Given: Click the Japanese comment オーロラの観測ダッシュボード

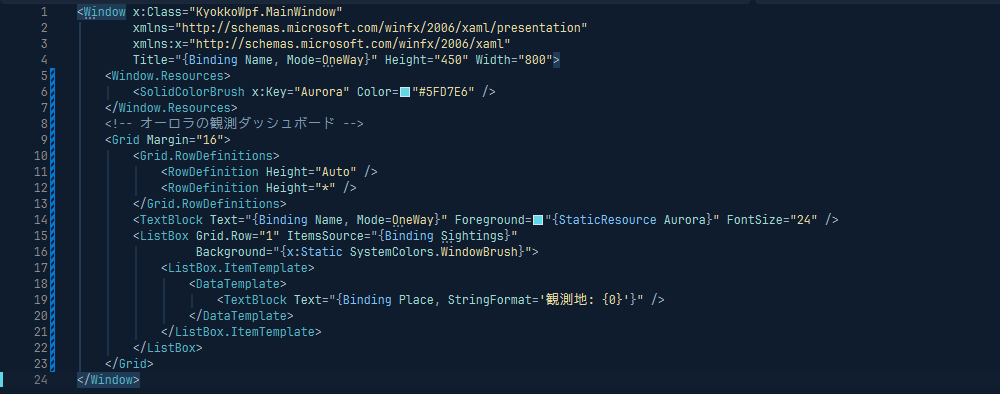Looking at the screenshot, I should tap(237, 124).
